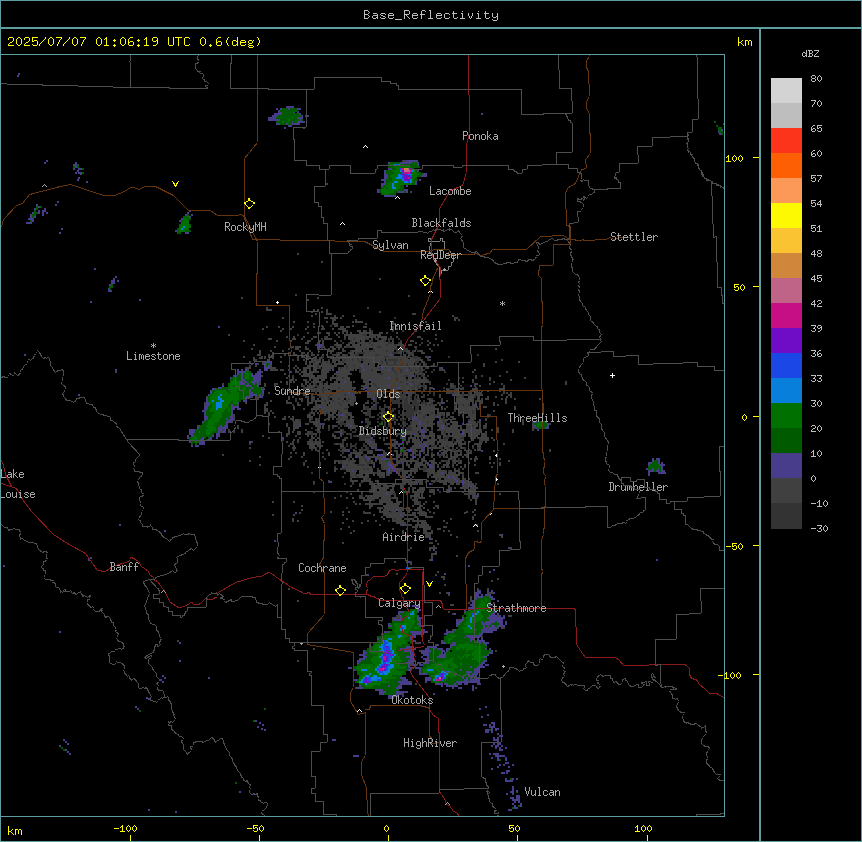
Task: Click the Limestone label
Action: [153, 356]
